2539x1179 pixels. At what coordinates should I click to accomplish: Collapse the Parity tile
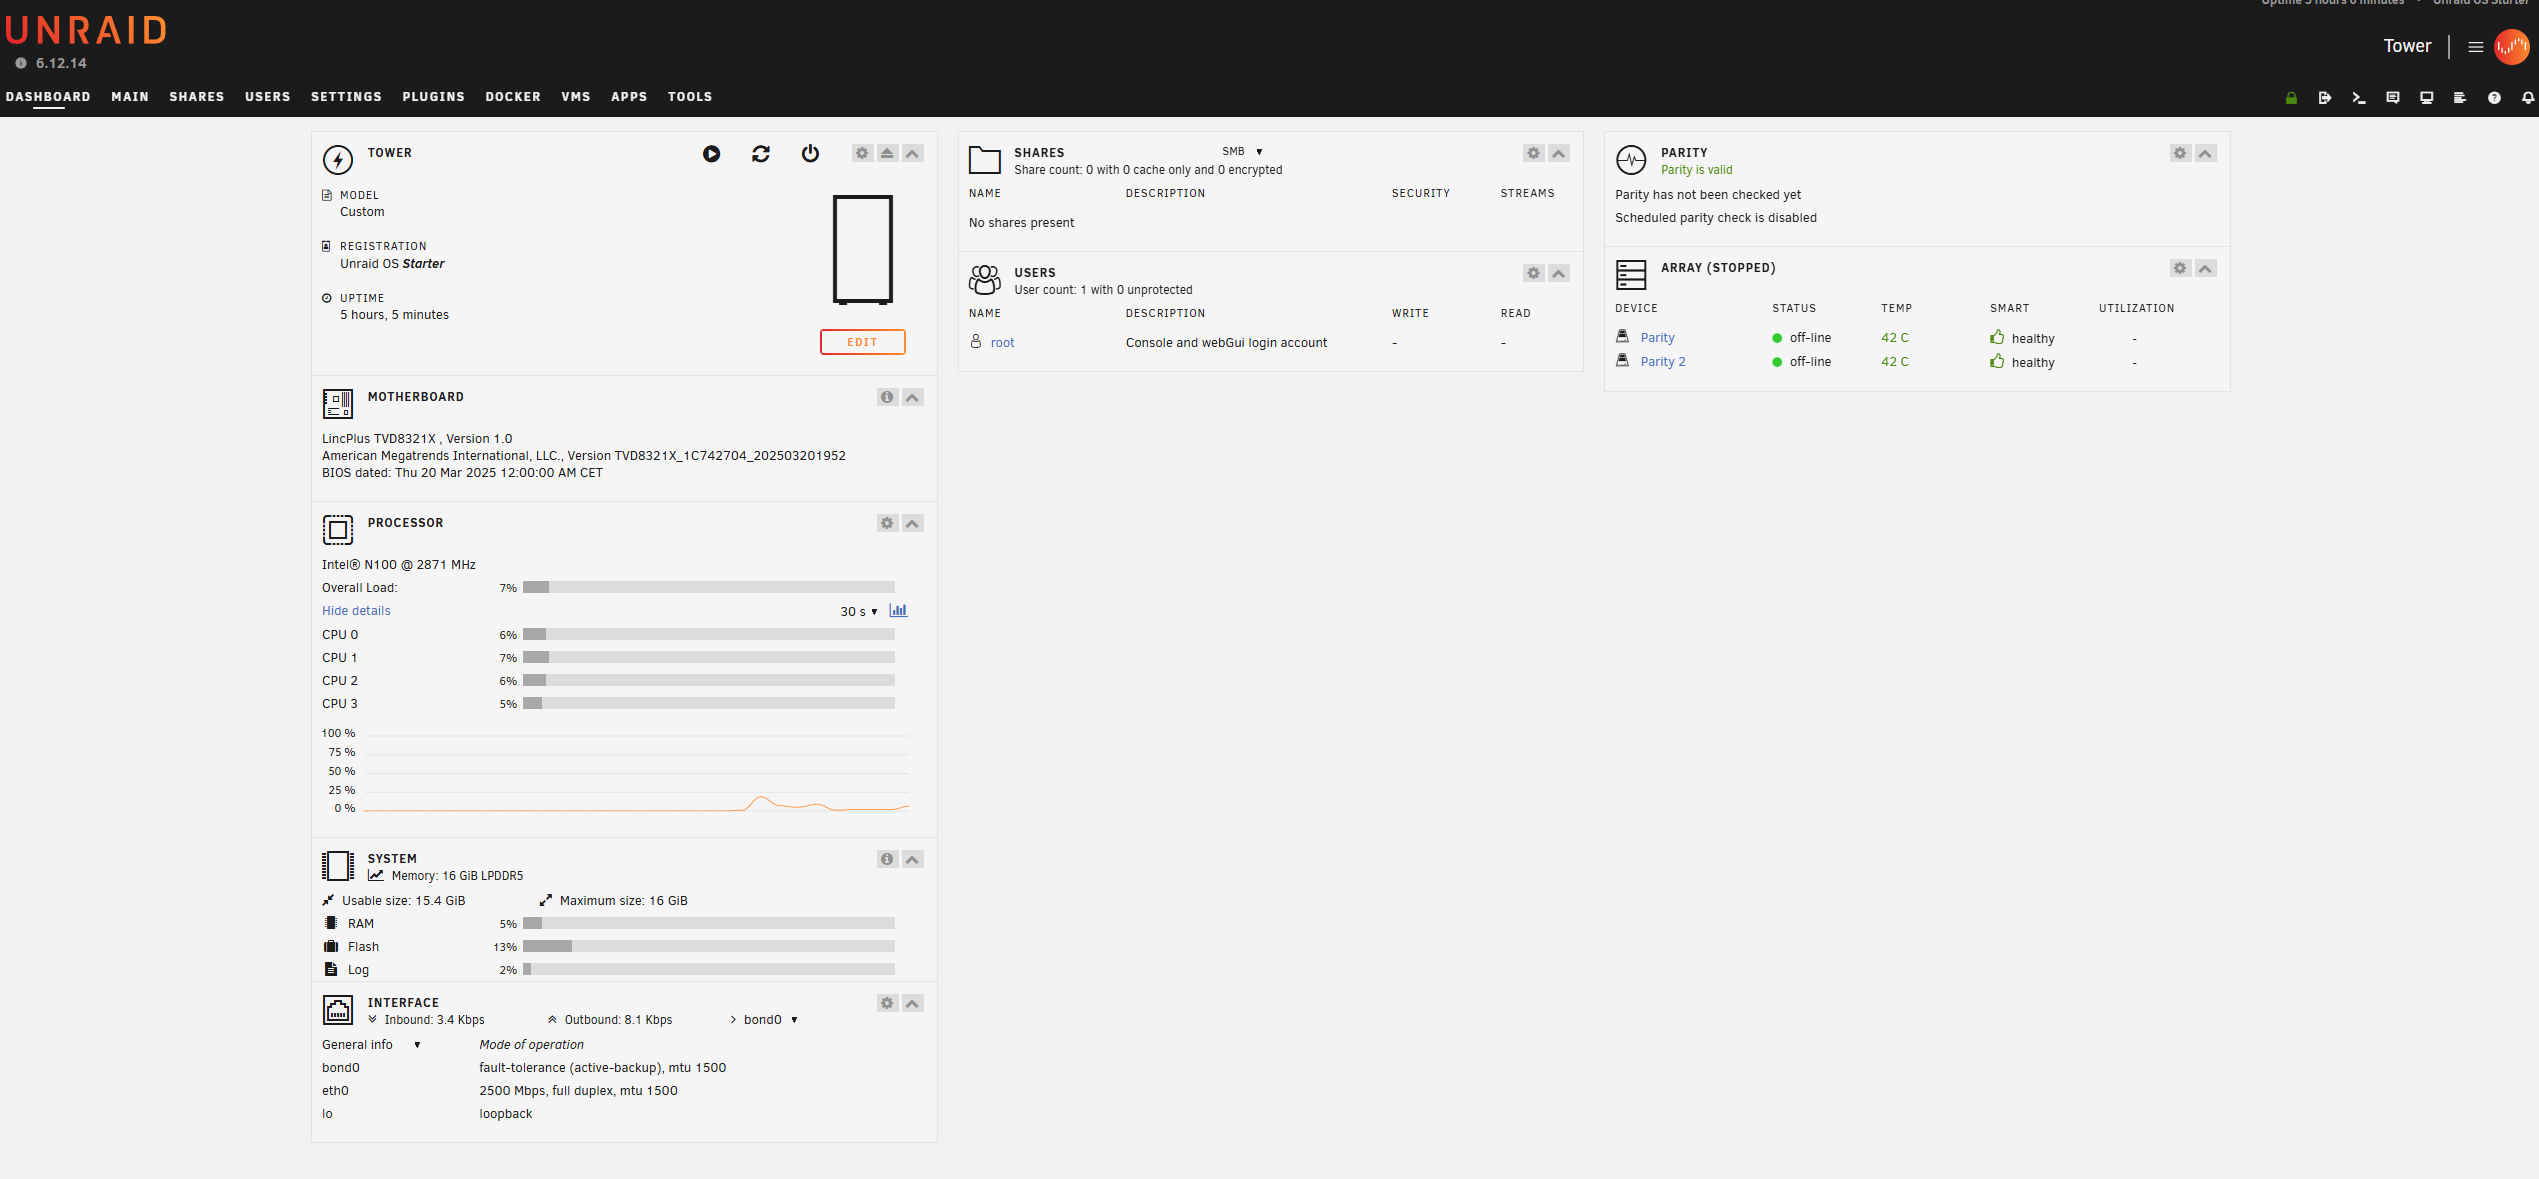point(2205,153)
